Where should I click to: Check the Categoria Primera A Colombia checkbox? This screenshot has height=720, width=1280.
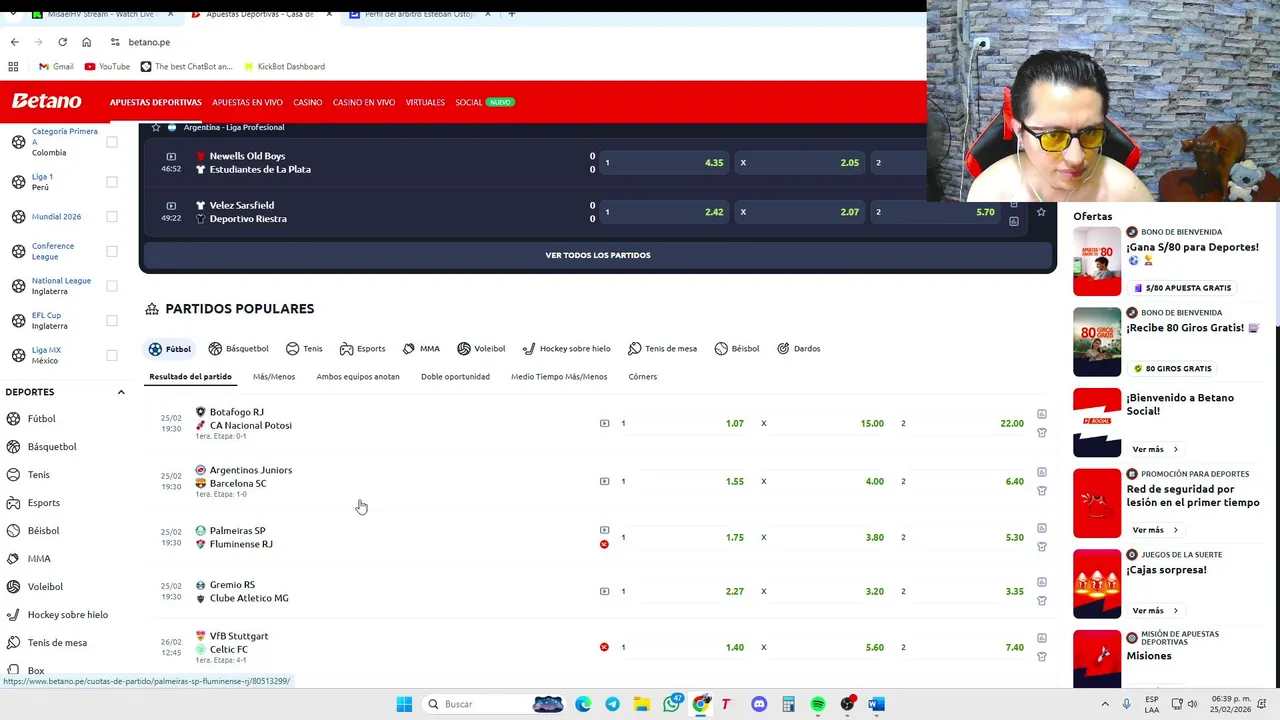tap(112, 142)
